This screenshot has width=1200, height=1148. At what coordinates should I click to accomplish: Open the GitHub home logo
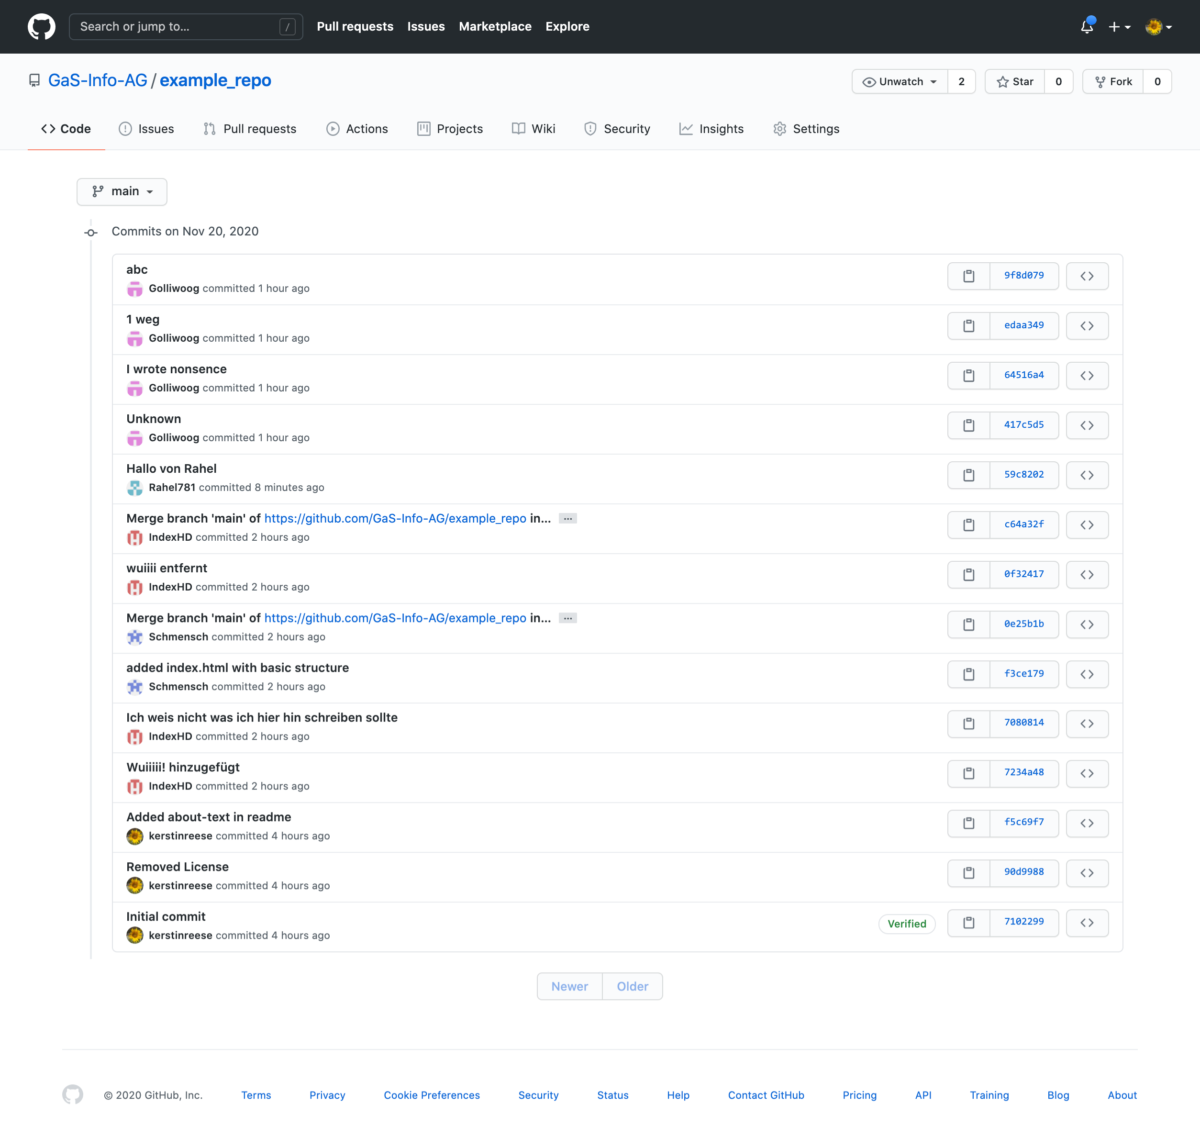[x=40, y=26]
